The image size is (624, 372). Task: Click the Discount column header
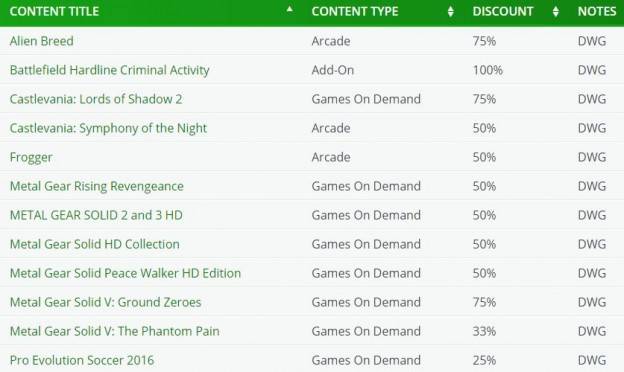pos(503,11)
